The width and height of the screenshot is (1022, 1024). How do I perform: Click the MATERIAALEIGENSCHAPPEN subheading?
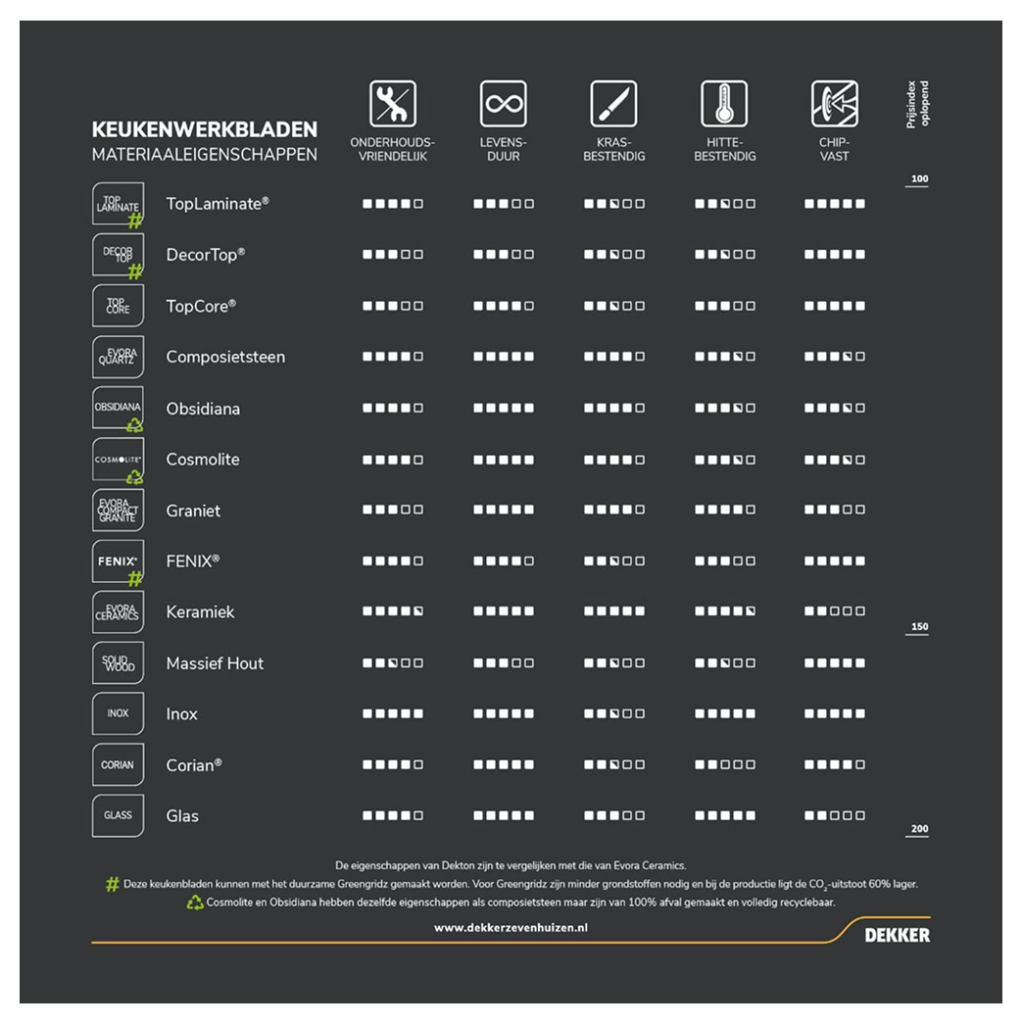click(x=204, y=155)
